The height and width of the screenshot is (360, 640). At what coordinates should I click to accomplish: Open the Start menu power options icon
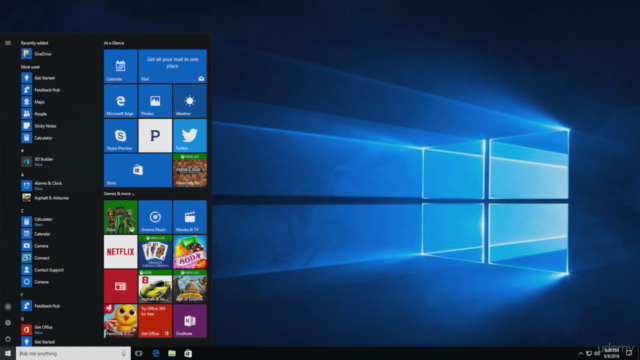pos(8,339)
